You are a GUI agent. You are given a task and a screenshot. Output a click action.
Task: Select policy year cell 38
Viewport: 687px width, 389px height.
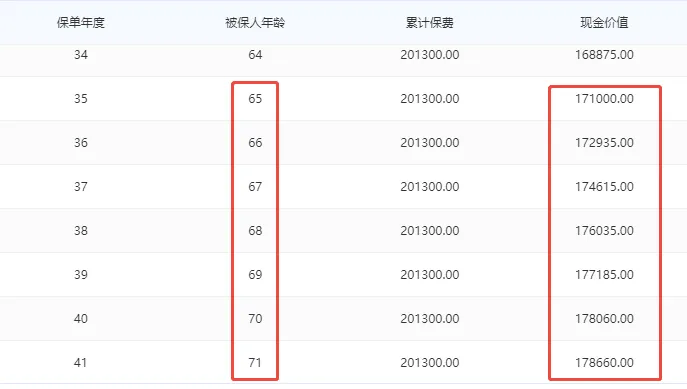[81, 231]
